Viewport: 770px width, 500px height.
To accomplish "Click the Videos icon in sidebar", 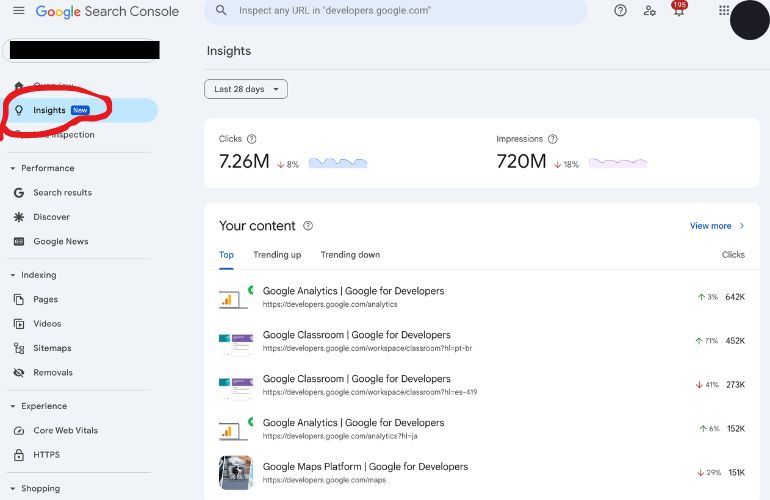I will point(19,324).
